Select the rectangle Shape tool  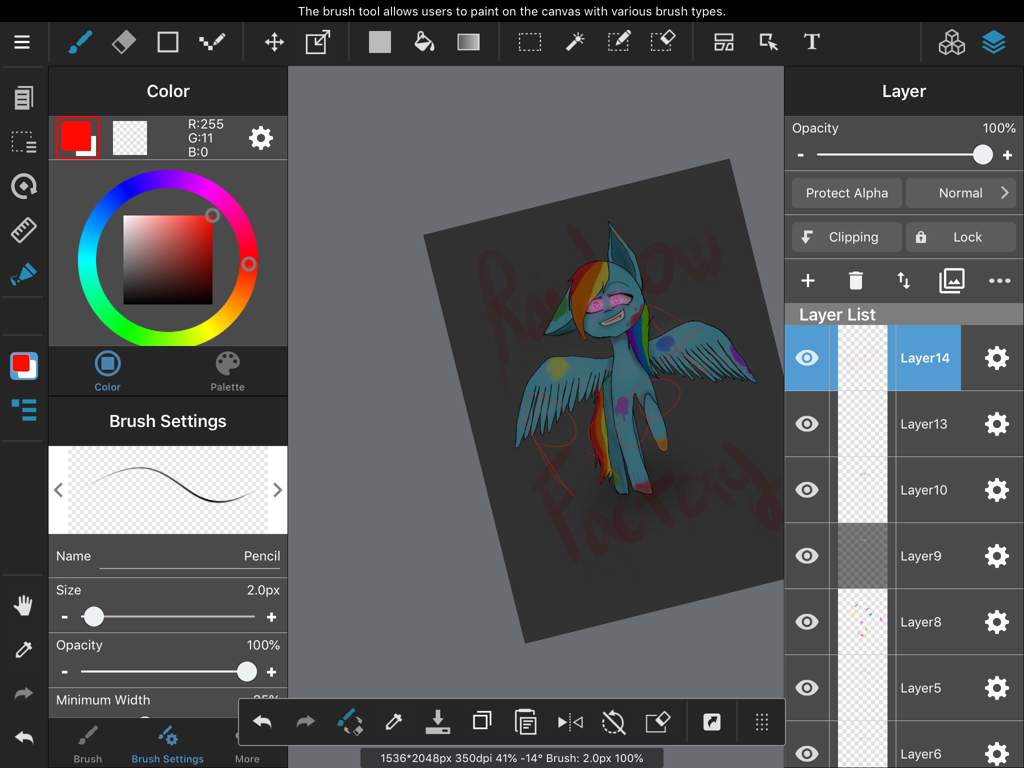point(168,42)
